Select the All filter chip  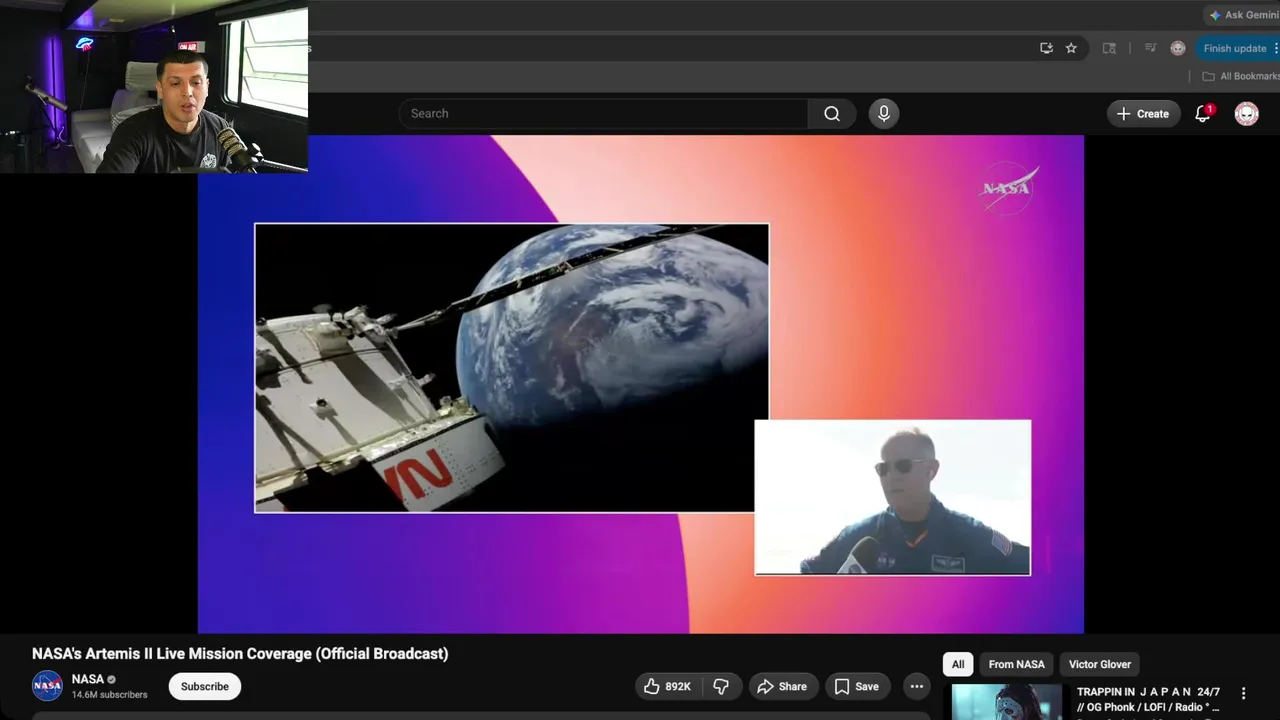(958, 664)
